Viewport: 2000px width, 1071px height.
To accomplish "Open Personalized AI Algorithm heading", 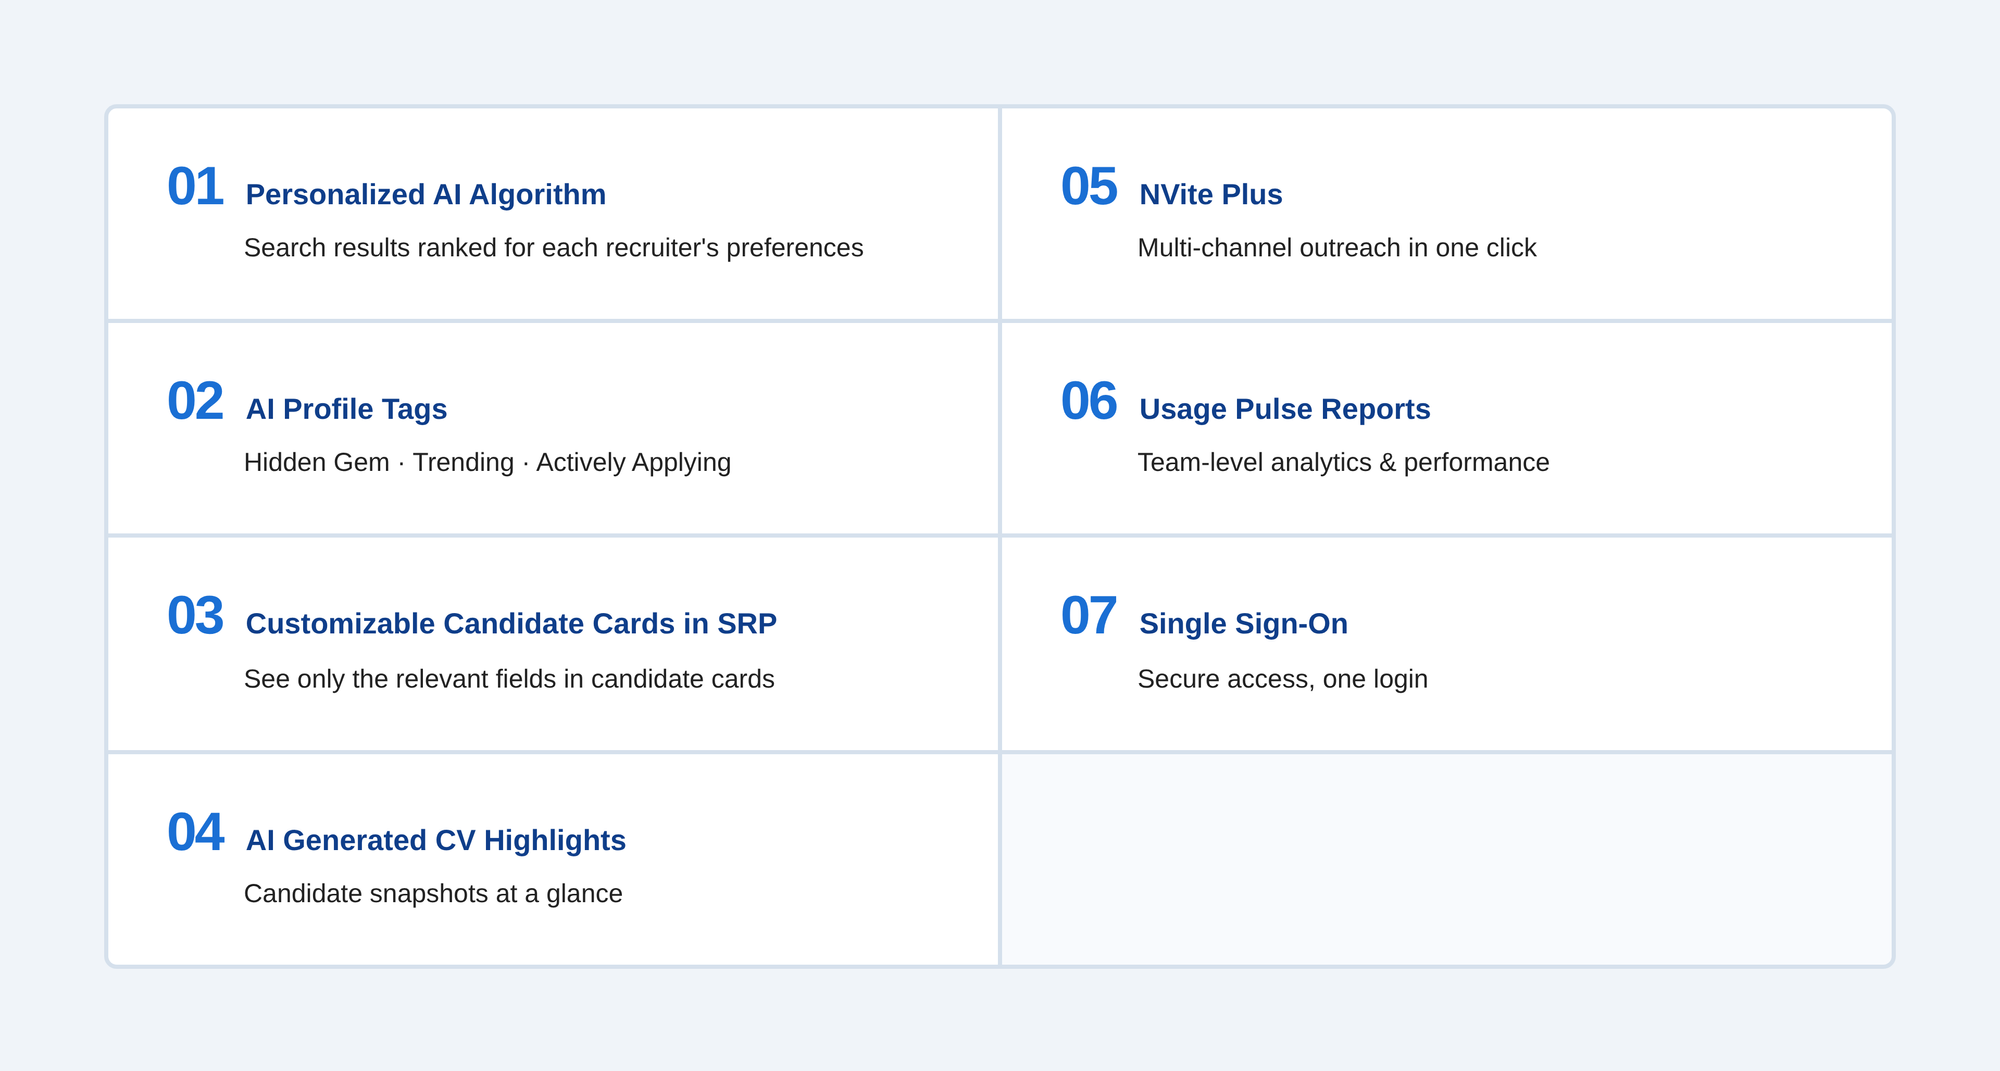I will (x=426, y=194).
